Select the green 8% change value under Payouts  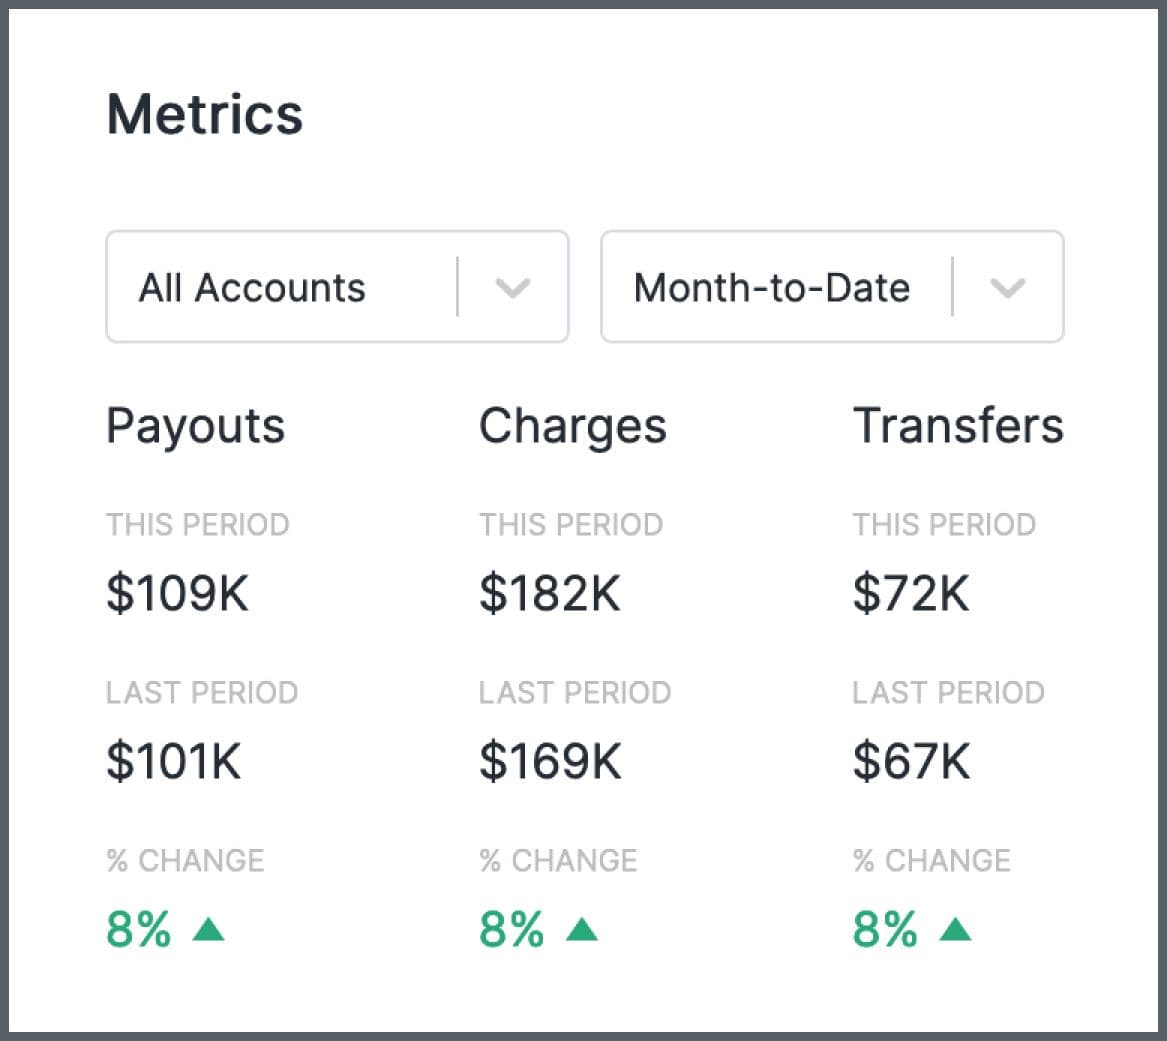tap(137, 930)
